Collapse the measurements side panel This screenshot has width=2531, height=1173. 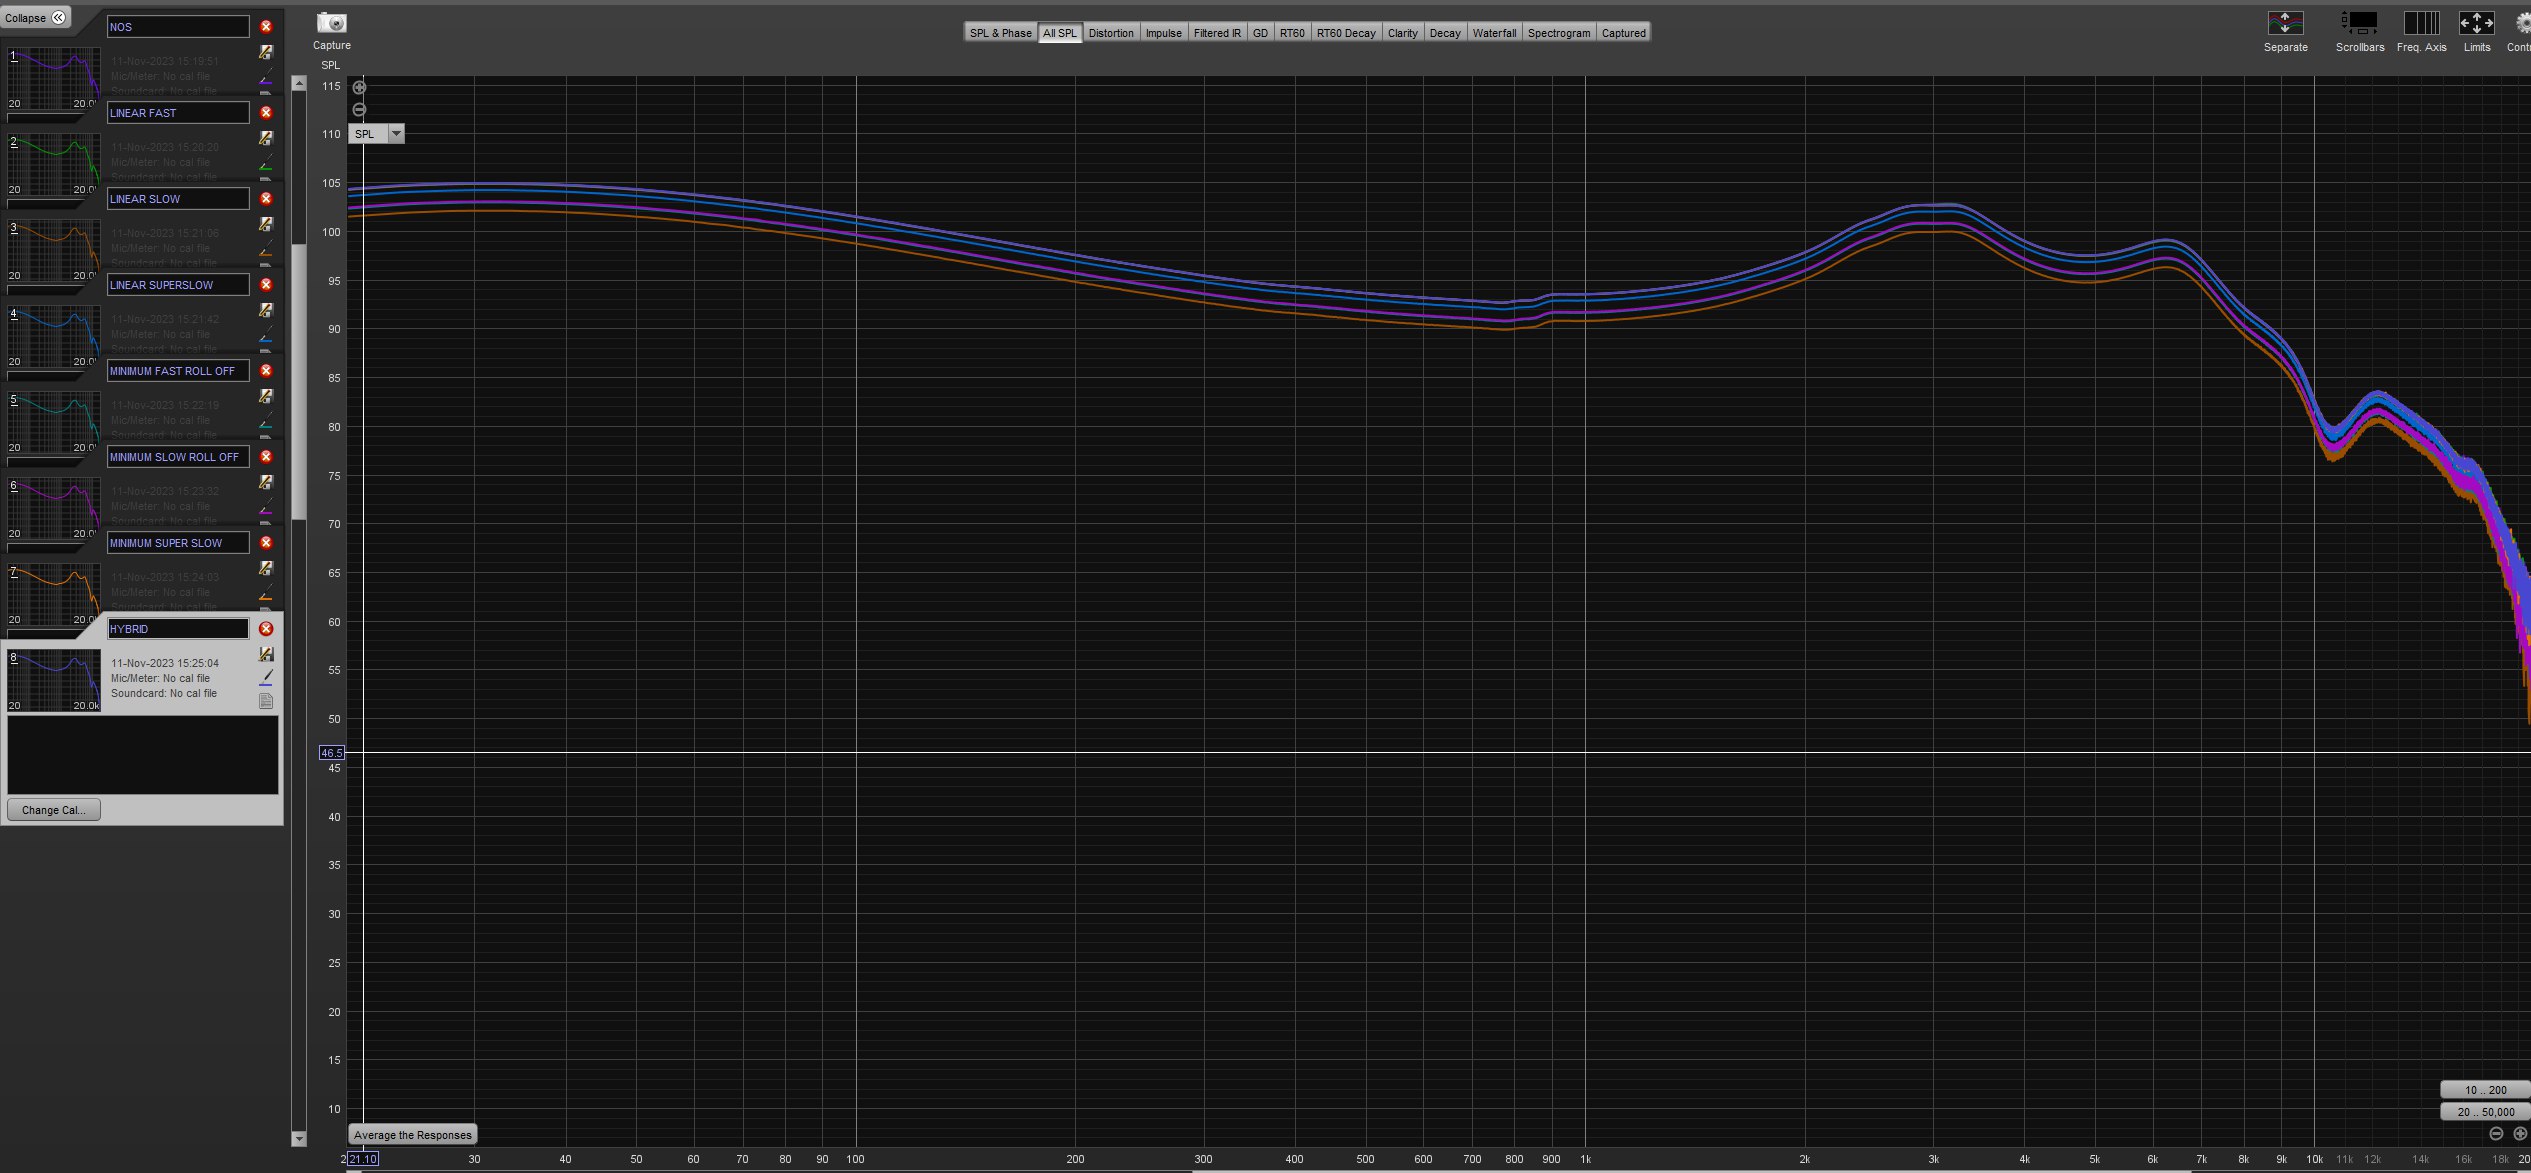point(36,18)
